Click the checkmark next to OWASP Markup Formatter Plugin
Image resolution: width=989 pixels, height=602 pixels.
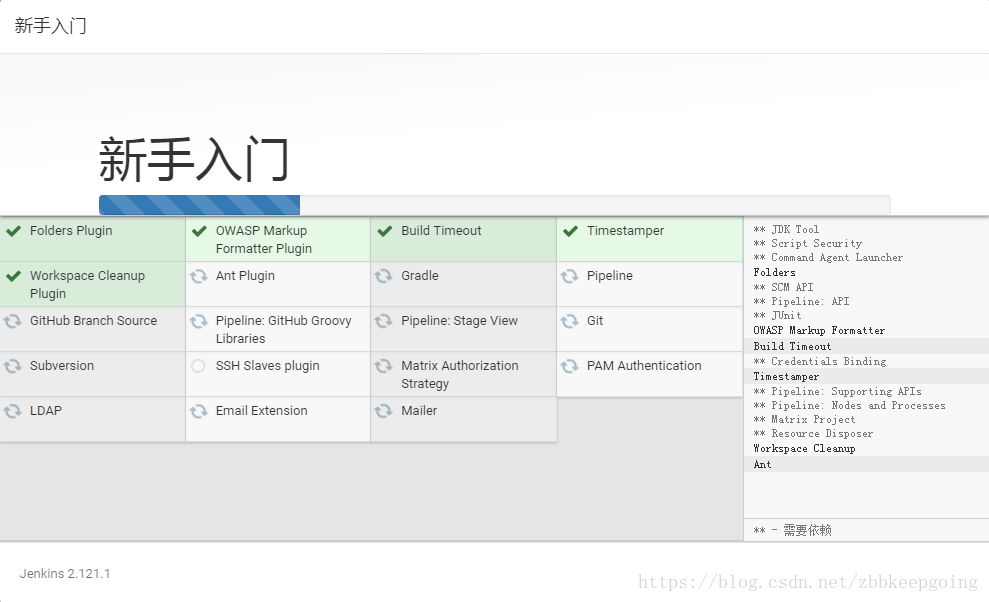199,231
